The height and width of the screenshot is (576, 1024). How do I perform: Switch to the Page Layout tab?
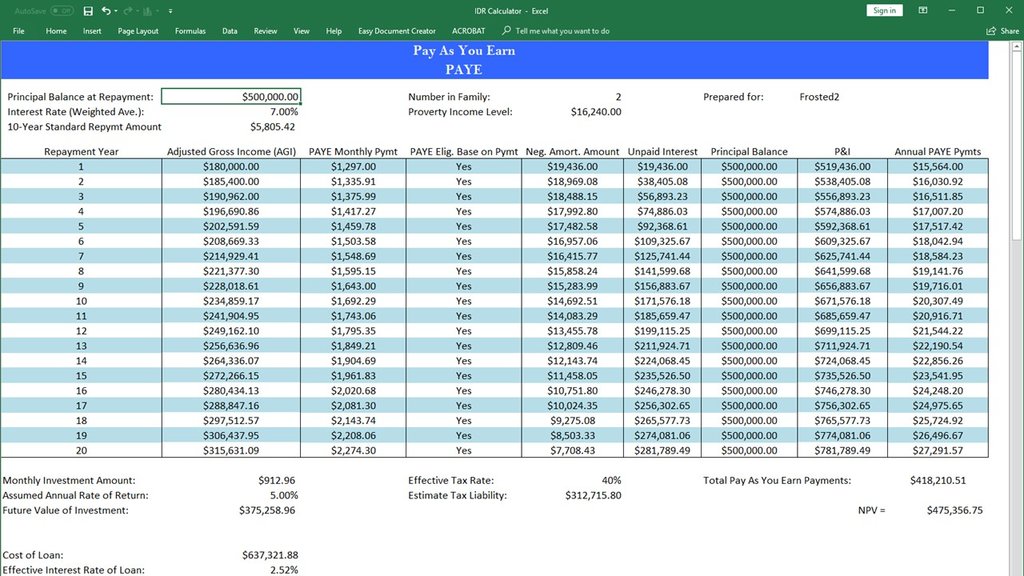coord(138,31)
